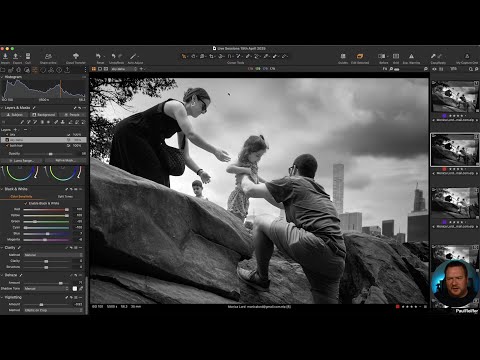Viewport: 480px width, 360px height.
Task: Click the white Shadow Tone color swatch
Action: (75, 288)
